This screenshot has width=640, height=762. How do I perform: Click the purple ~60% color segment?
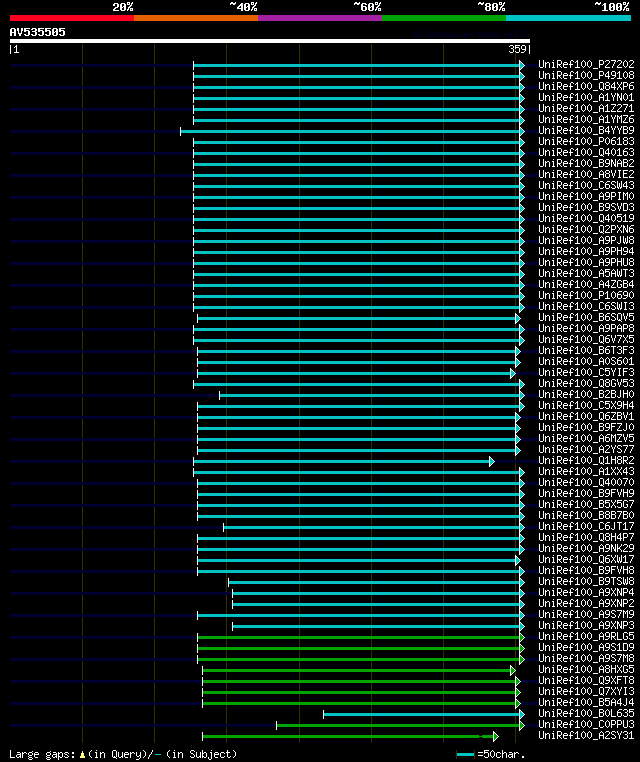point(320,18)
